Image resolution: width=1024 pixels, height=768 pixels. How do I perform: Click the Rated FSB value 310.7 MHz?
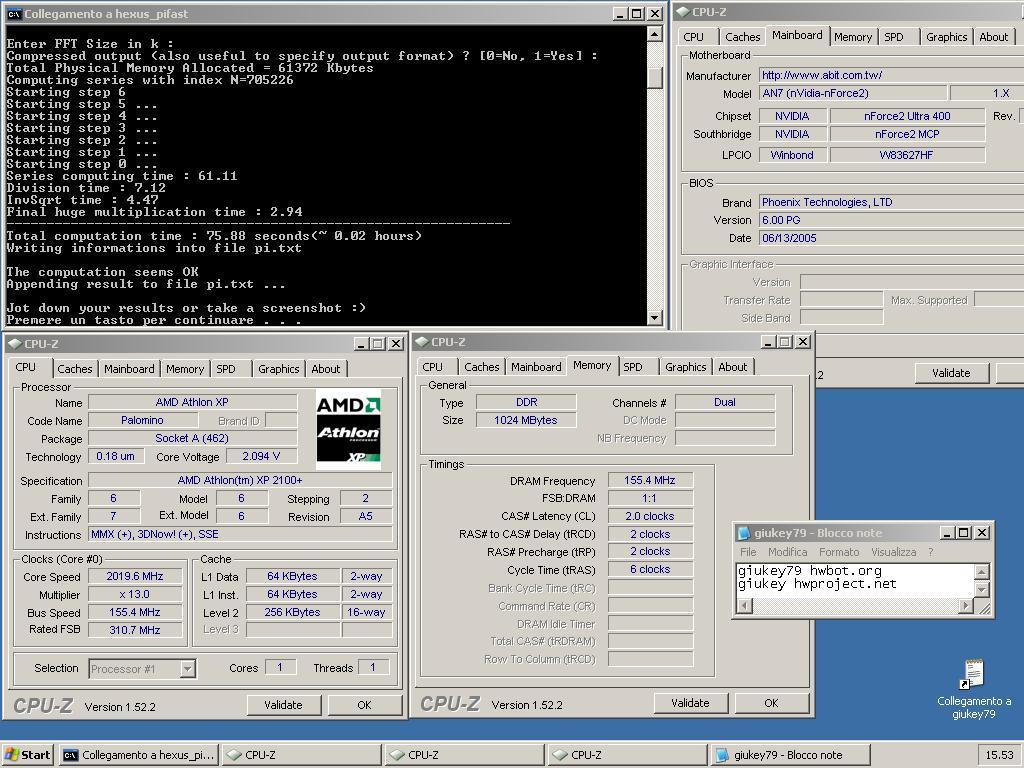pos(135,630)
